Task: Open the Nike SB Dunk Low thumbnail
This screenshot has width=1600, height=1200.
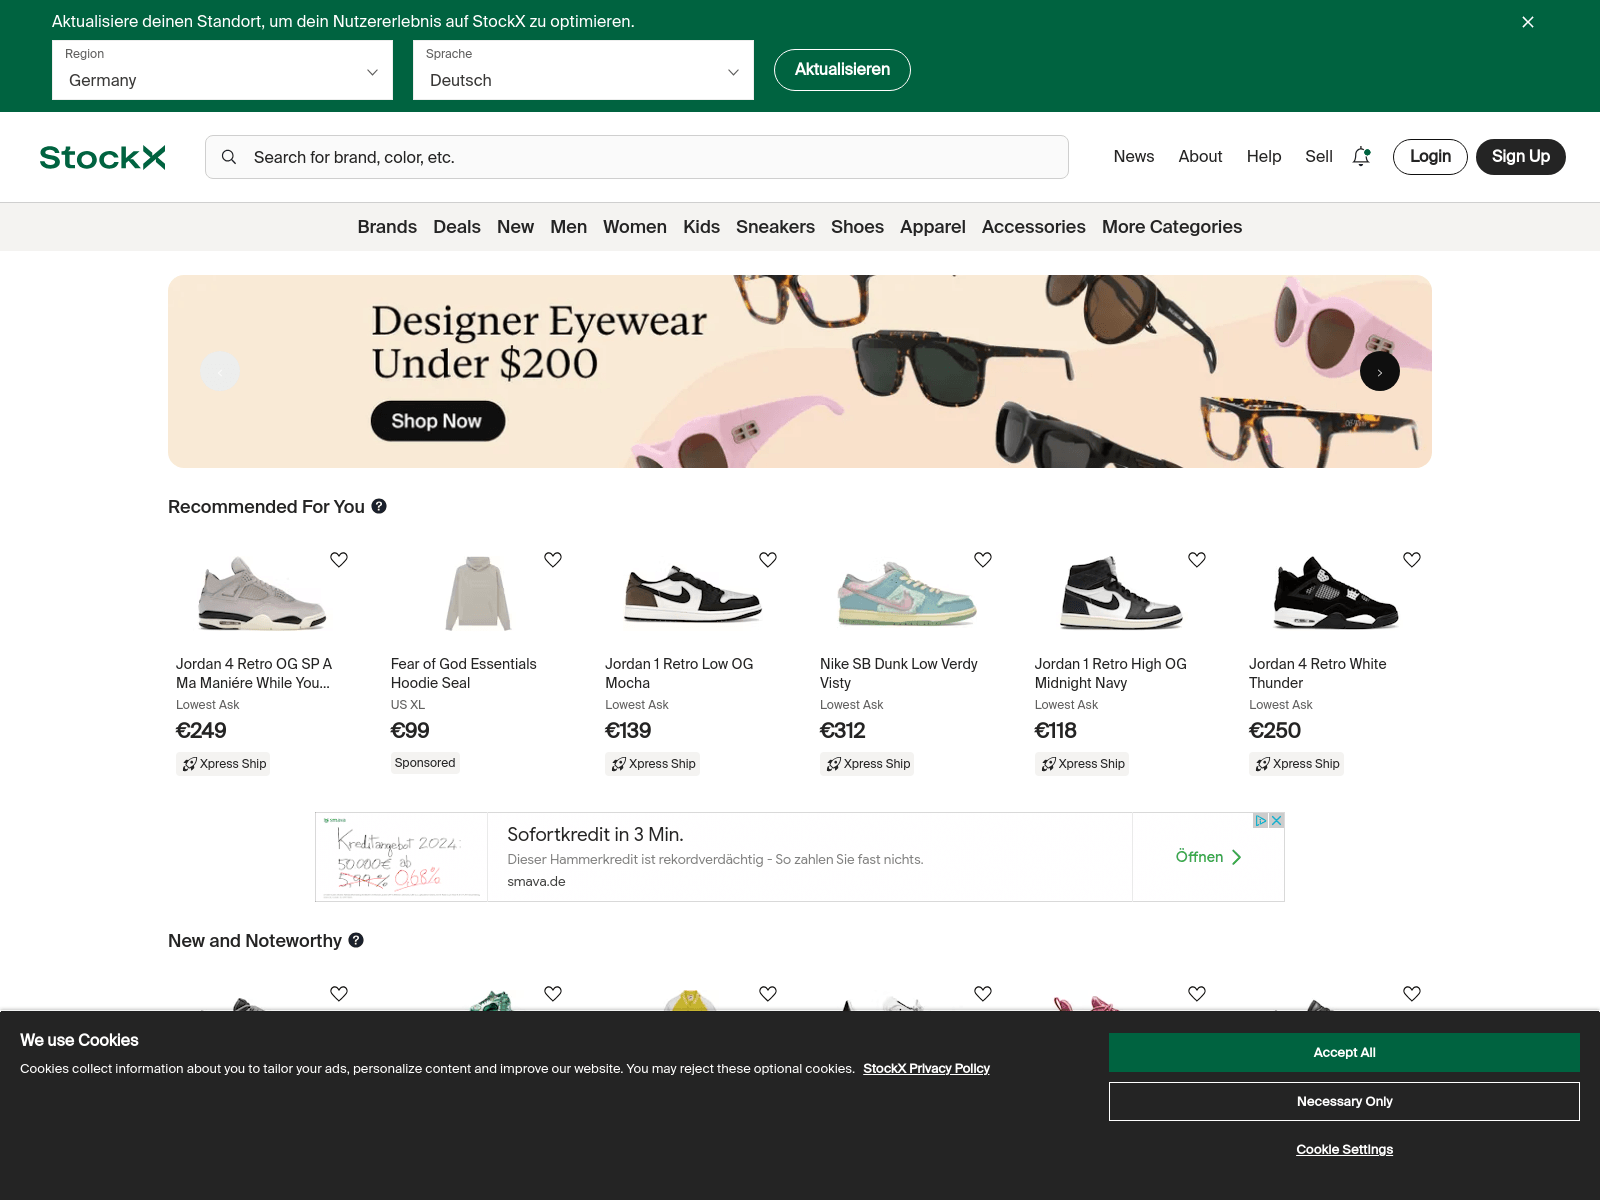Action: [906, 594]
